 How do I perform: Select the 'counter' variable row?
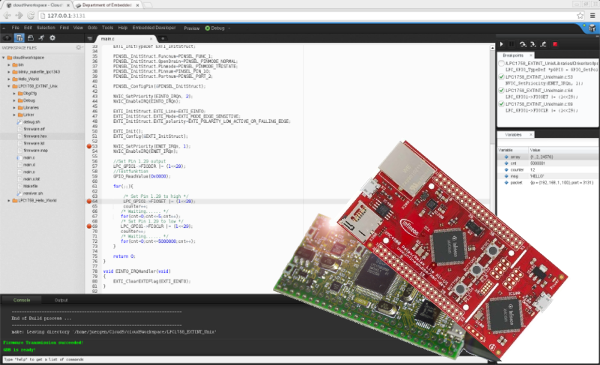point(548,170)
